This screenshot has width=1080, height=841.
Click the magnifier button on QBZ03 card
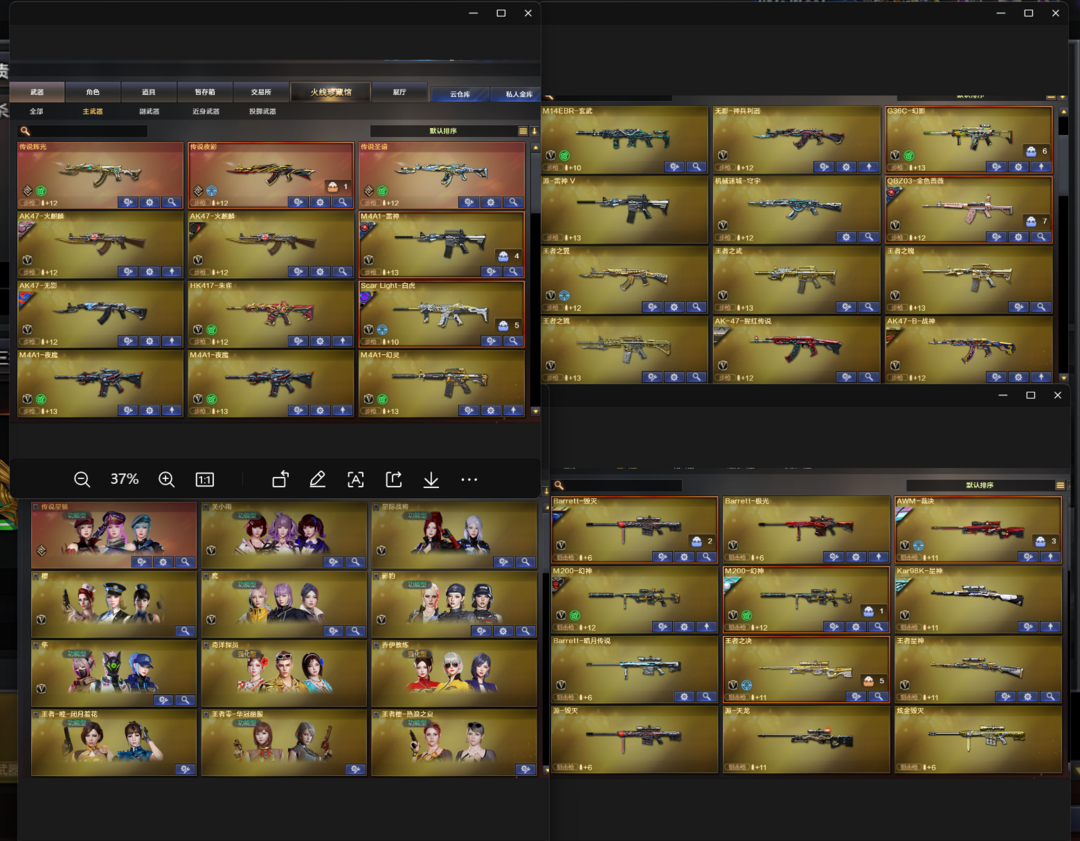click(x=1041, y=237)
